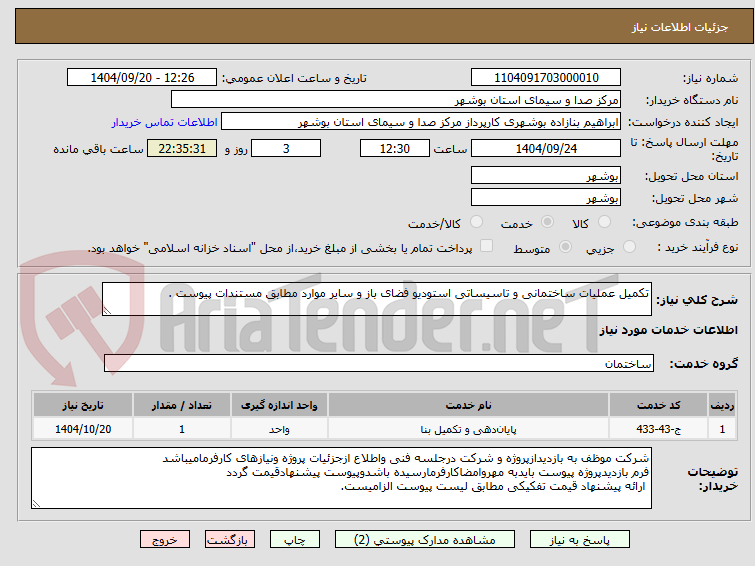
Task: Click service name پایان‌دهی و تکمیل بنا
Action: [x=469, y=429]
